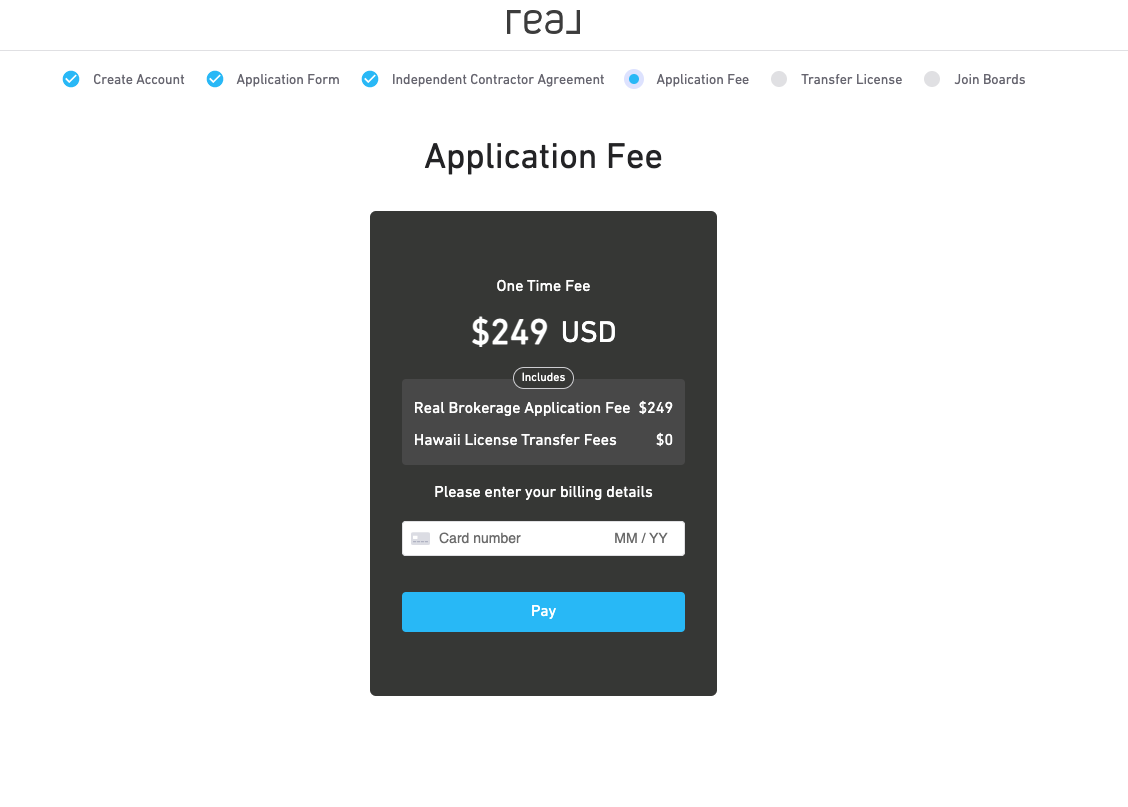
Task: Click the Transfer License gray step circle
Action: pos(779,79)
